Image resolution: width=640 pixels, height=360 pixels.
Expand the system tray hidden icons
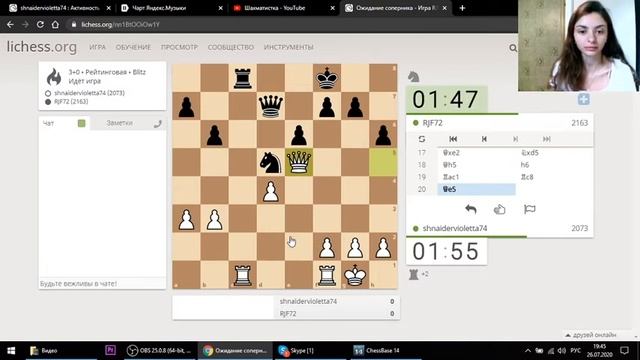pos(528,351)
